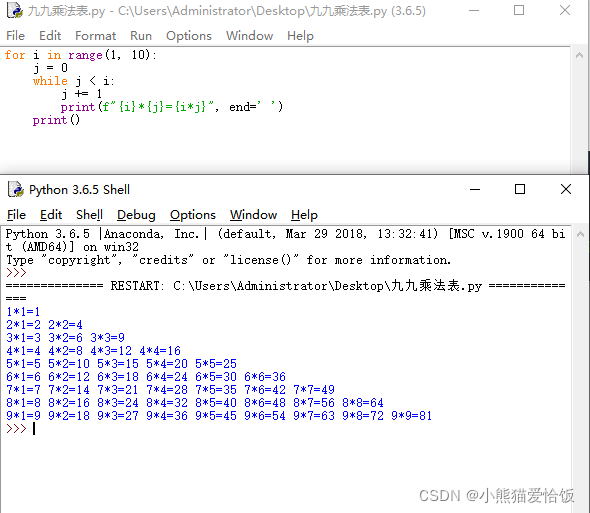Open the Debug menu in Python Shell
590x513 pixels.
(x=136, y=215)
